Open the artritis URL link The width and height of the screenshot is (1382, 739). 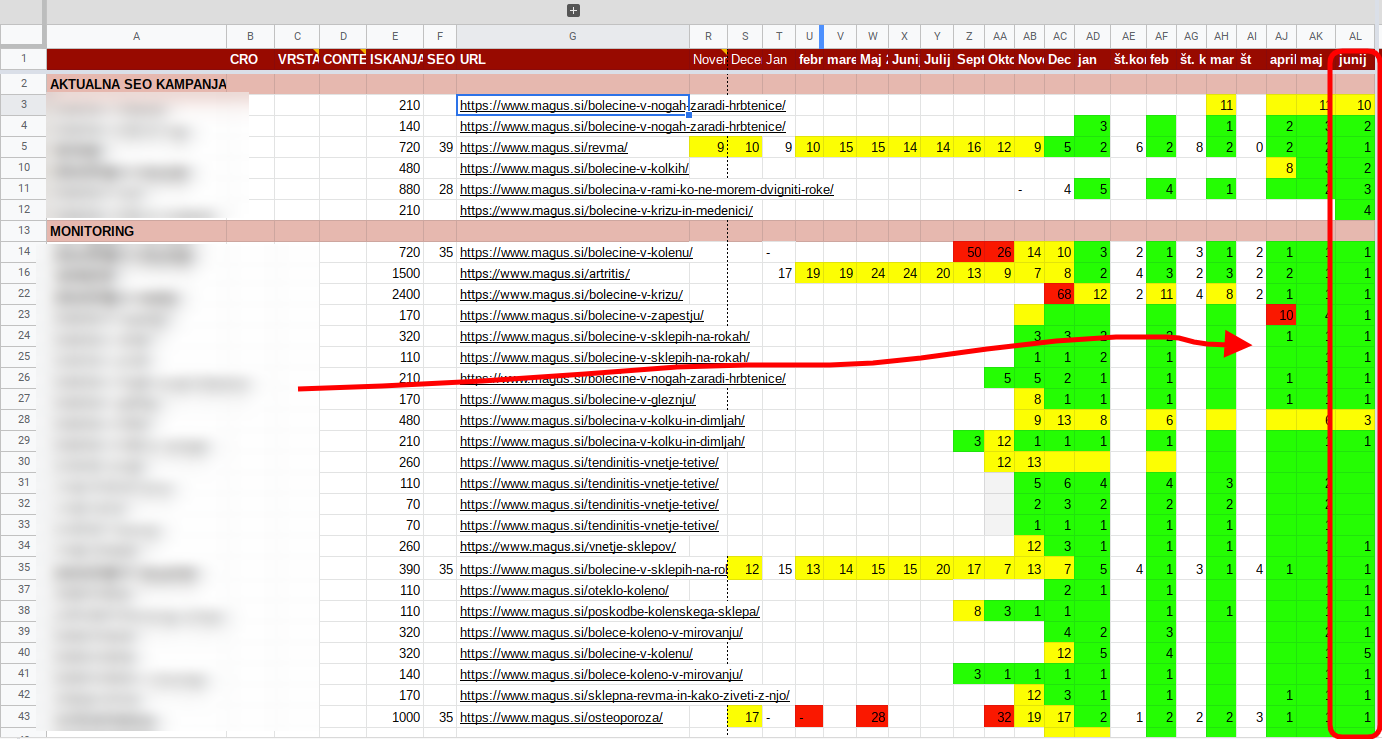click(544, 273)
